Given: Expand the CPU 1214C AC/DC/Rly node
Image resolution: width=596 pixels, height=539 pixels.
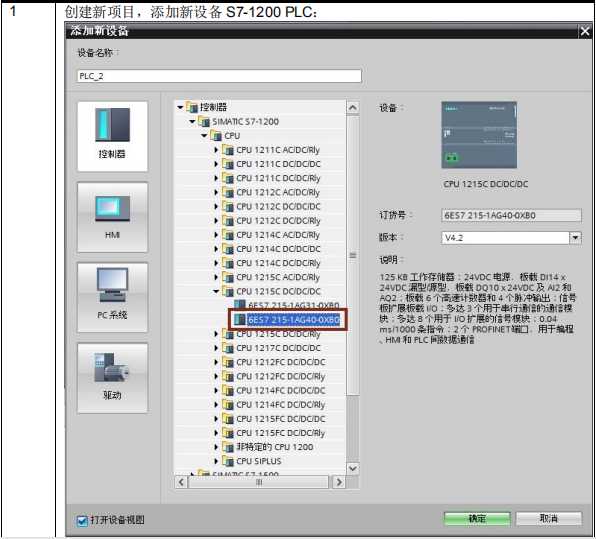Looking at the screenshot, I should tap(216, 235).
